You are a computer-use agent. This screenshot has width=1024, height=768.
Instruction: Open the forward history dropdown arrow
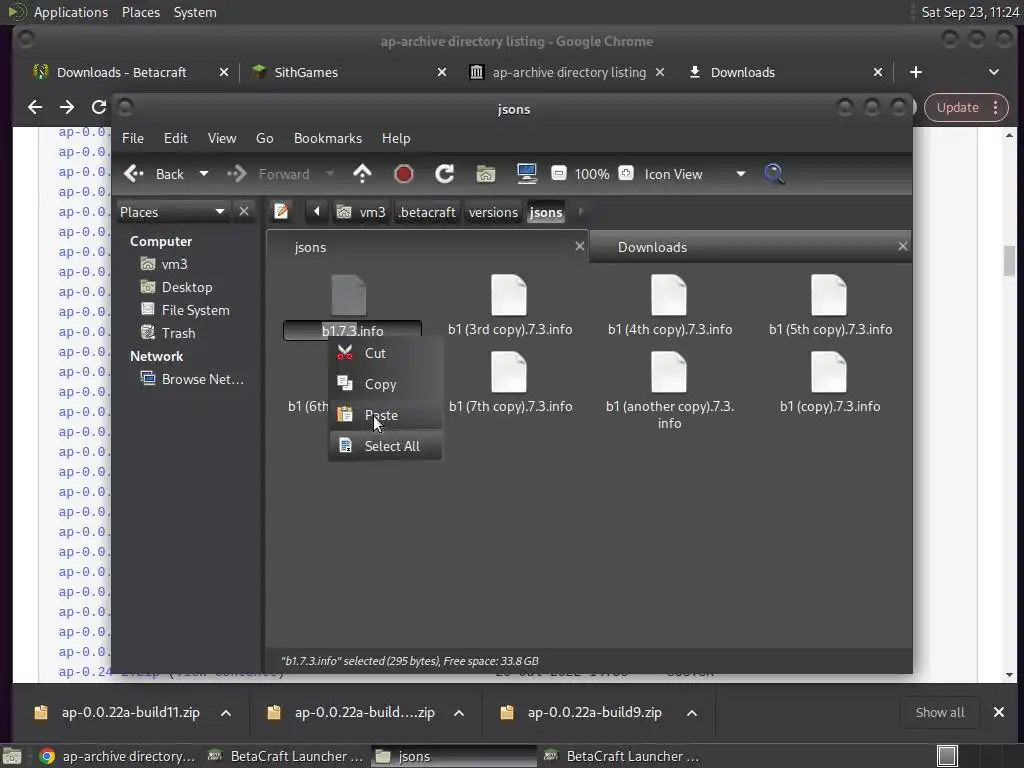(330, 174)
